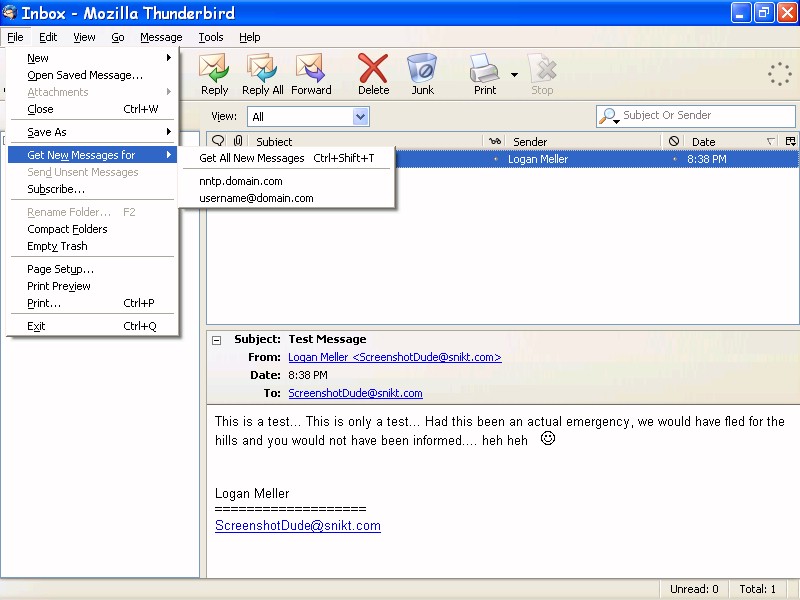This screenshot has width=800, height=600.
Task: Click the Reply toolbar icon
Action: [x=214, y=74]
